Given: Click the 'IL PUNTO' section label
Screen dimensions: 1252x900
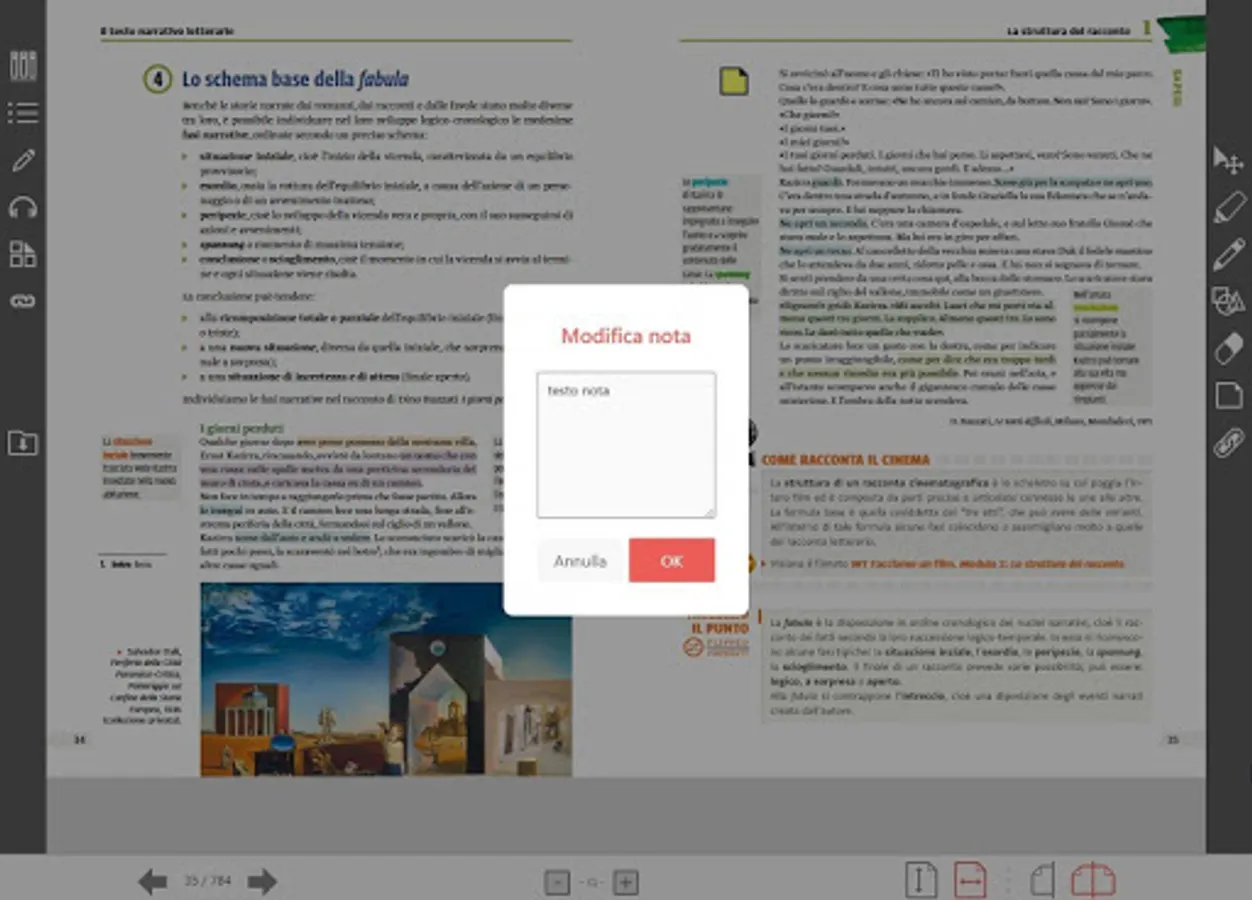Looking at the screenshot, I should point(719,629).
